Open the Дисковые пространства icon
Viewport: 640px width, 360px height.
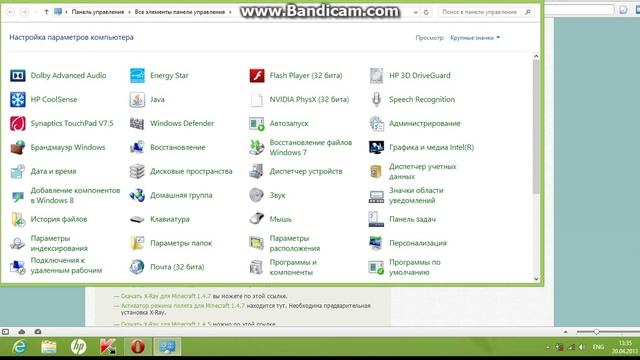click(137, 171)
